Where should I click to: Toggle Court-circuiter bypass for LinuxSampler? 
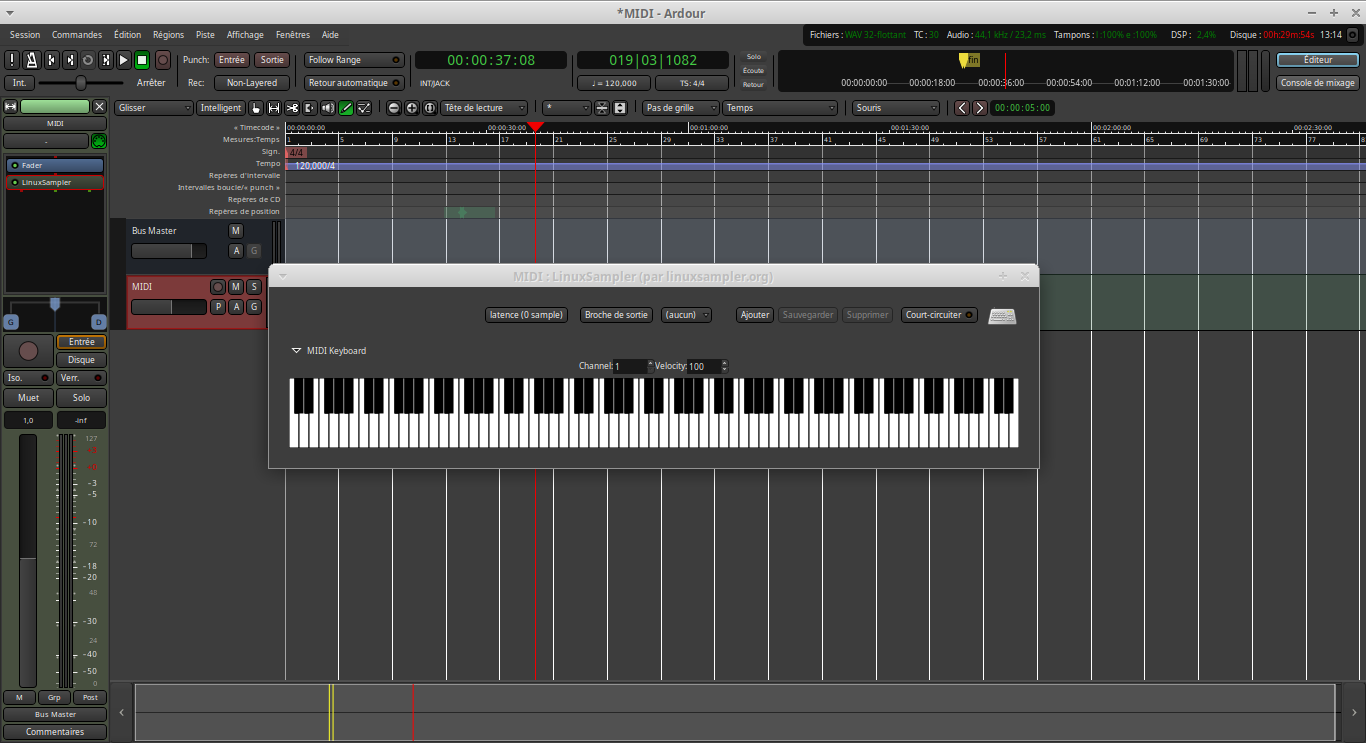tap(938, 315)
